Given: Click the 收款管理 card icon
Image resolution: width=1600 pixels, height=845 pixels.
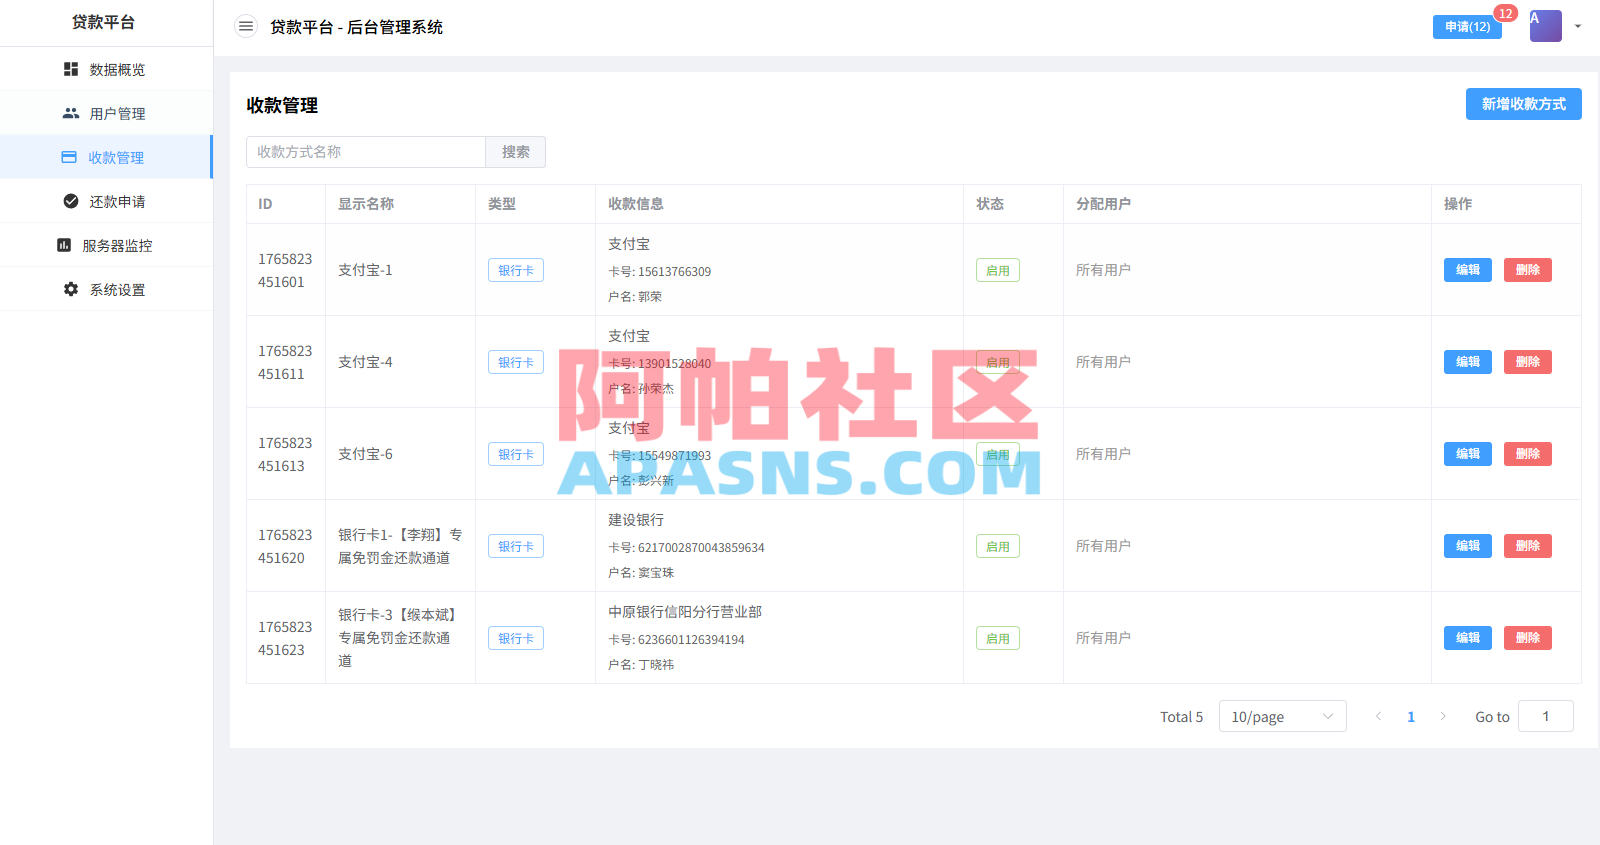Looking at the screenshot, I should point(69,157).
